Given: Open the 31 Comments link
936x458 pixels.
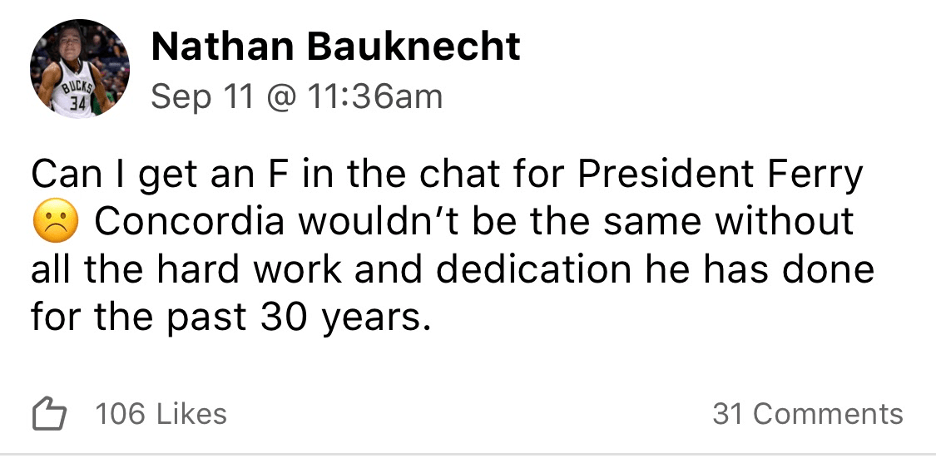Looking at the screenshot, I should coord(807,414).
